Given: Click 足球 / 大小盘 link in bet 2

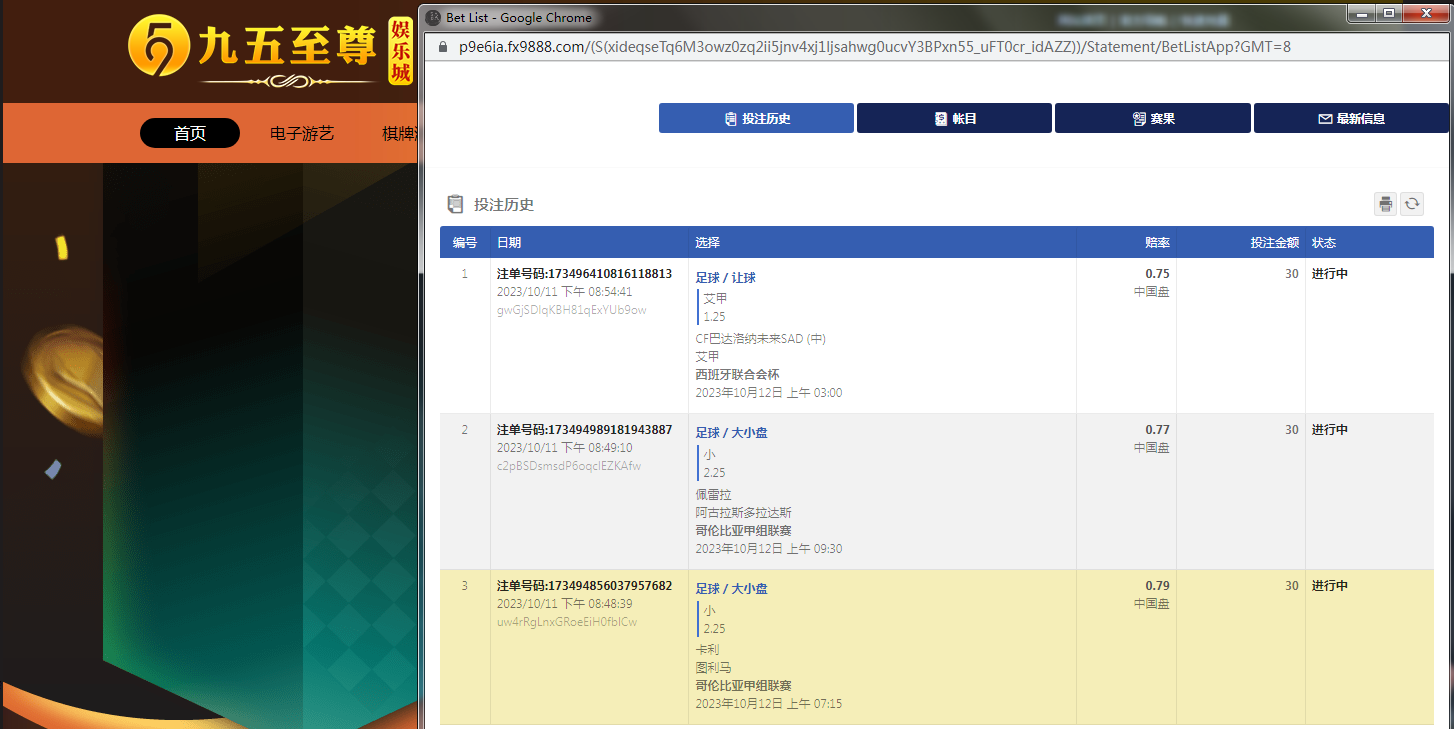Looking at the screenshot, I should click(731, 433).
